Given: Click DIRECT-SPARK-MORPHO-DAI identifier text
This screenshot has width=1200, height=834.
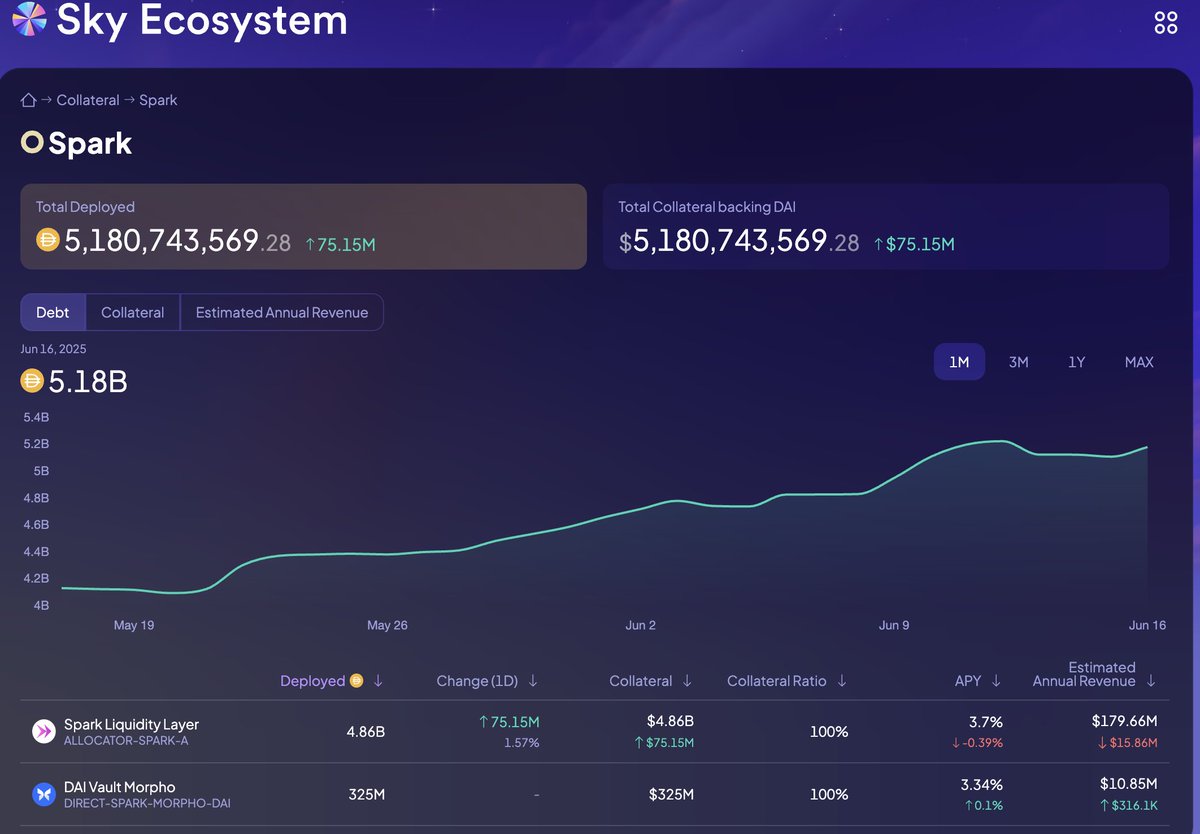Looking at the screenshot, I should pos(147,803).
